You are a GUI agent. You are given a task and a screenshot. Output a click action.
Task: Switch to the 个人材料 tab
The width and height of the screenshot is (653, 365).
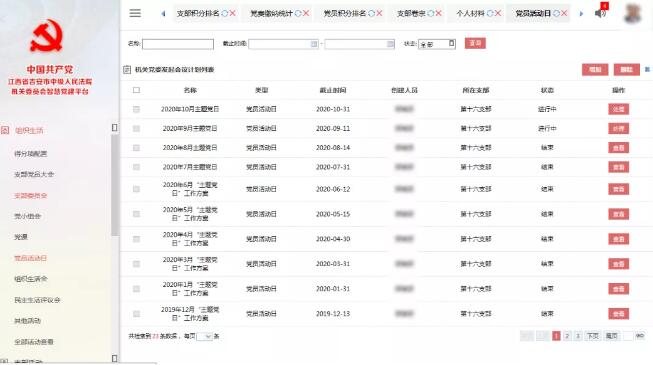pos(470,13)
